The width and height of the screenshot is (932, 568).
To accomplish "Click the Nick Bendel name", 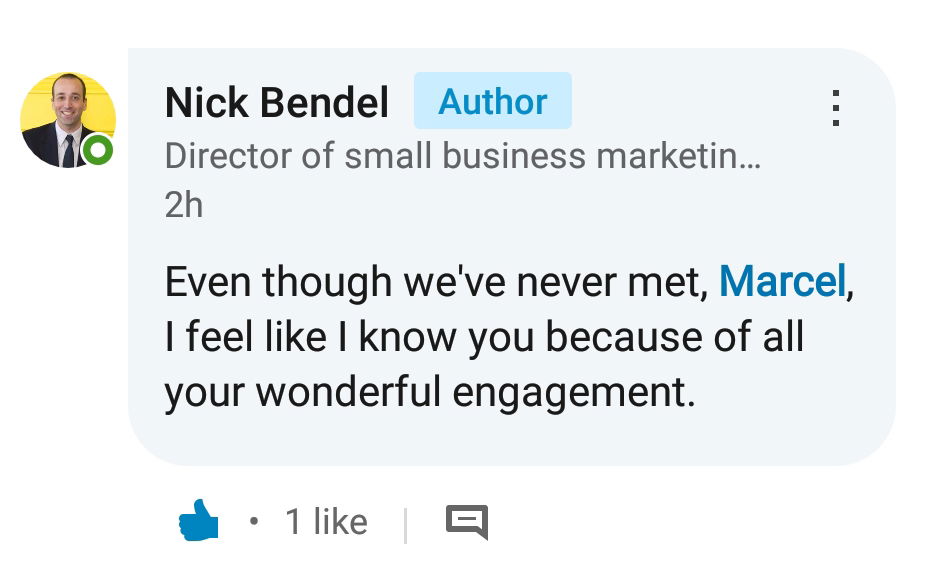I will click(x=276, y=103).
